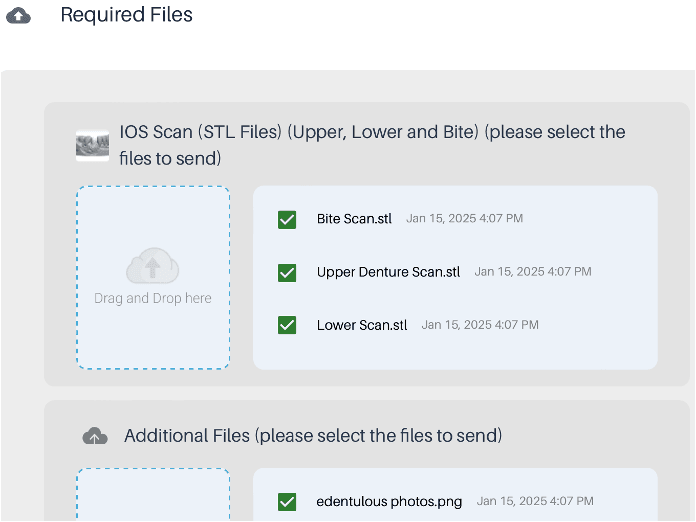Screen dimensions: 696x522
Task: Click the Additional Files section title
Action: [313, 436]
